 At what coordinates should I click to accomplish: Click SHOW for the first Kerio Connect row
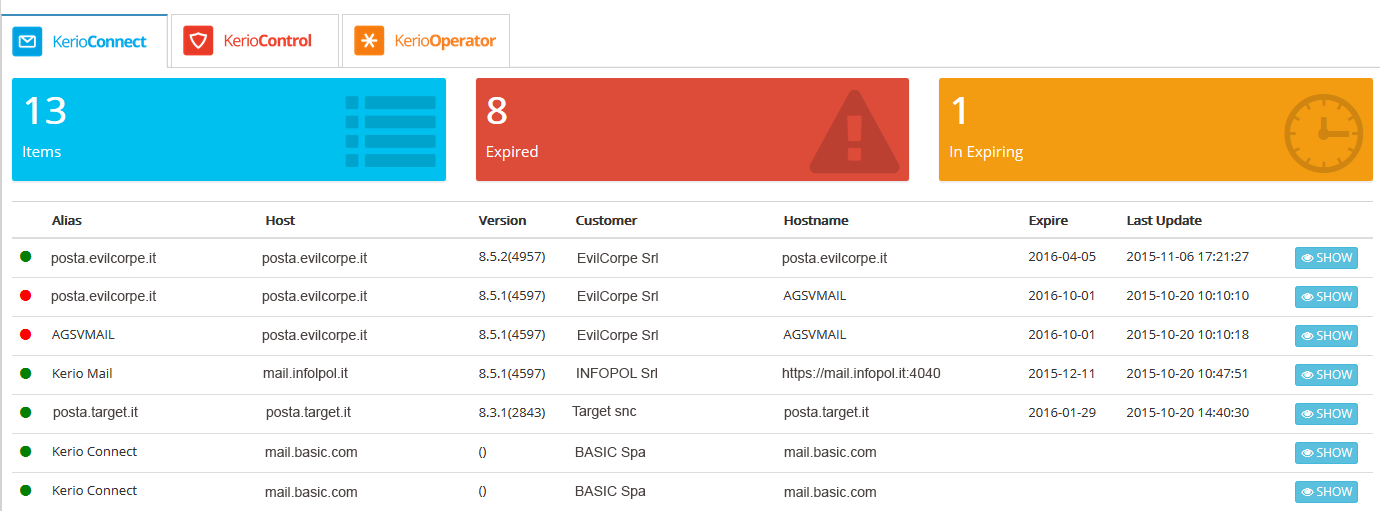point(1326,453)
